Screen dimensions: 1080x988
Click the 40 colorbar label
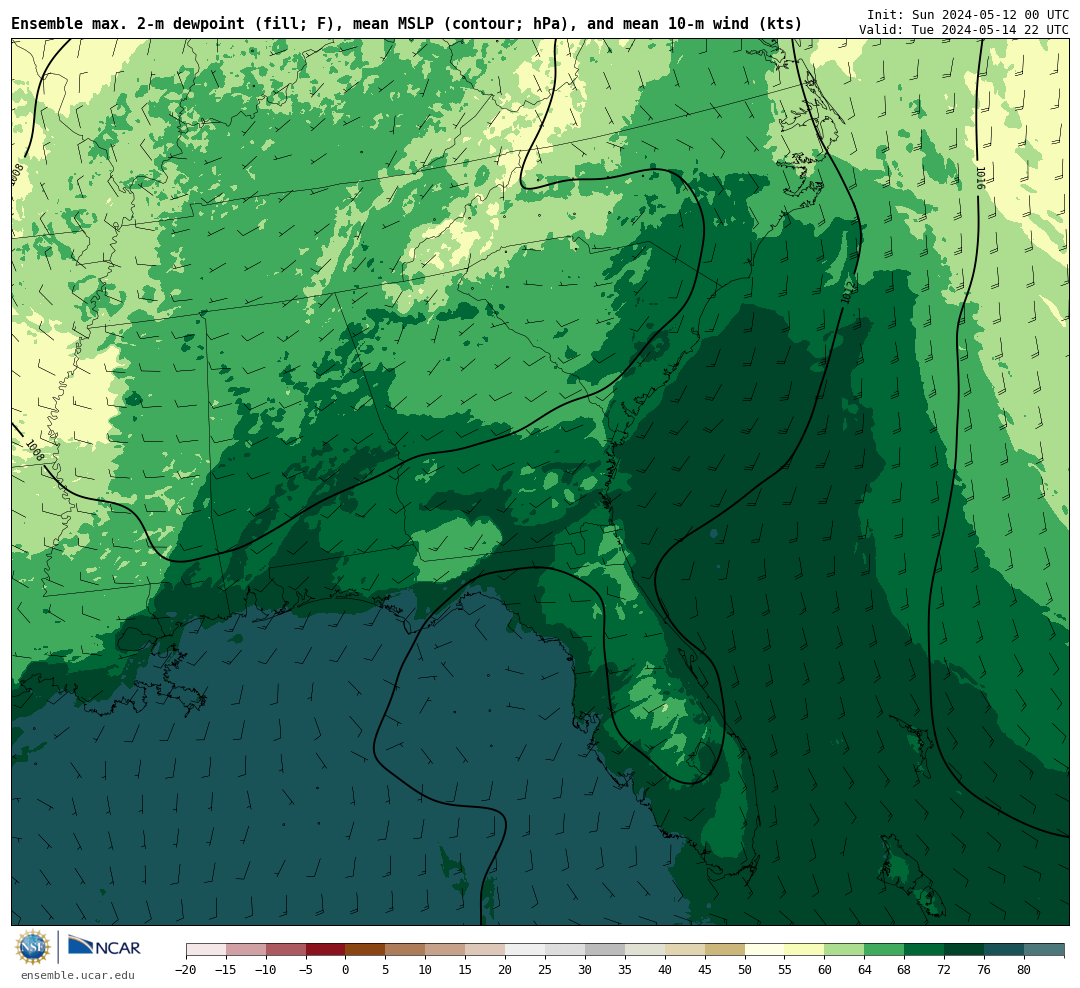(665, 969)
